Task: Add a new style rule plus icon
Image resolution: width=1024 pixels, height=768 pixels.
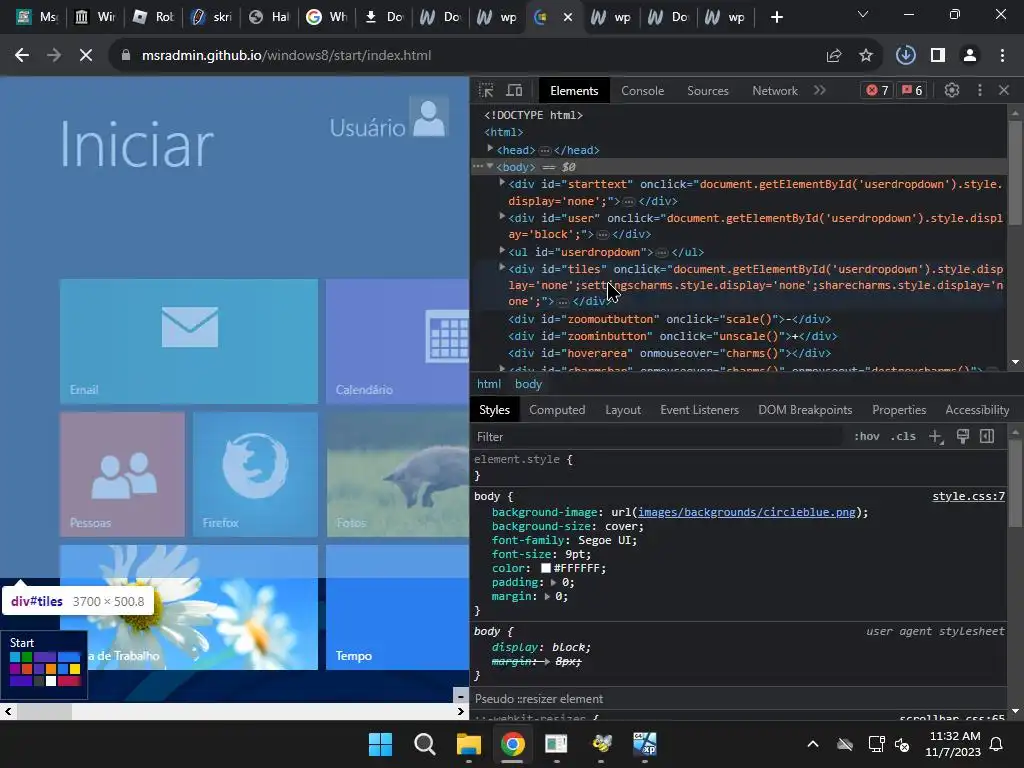Action: (936, 437)
